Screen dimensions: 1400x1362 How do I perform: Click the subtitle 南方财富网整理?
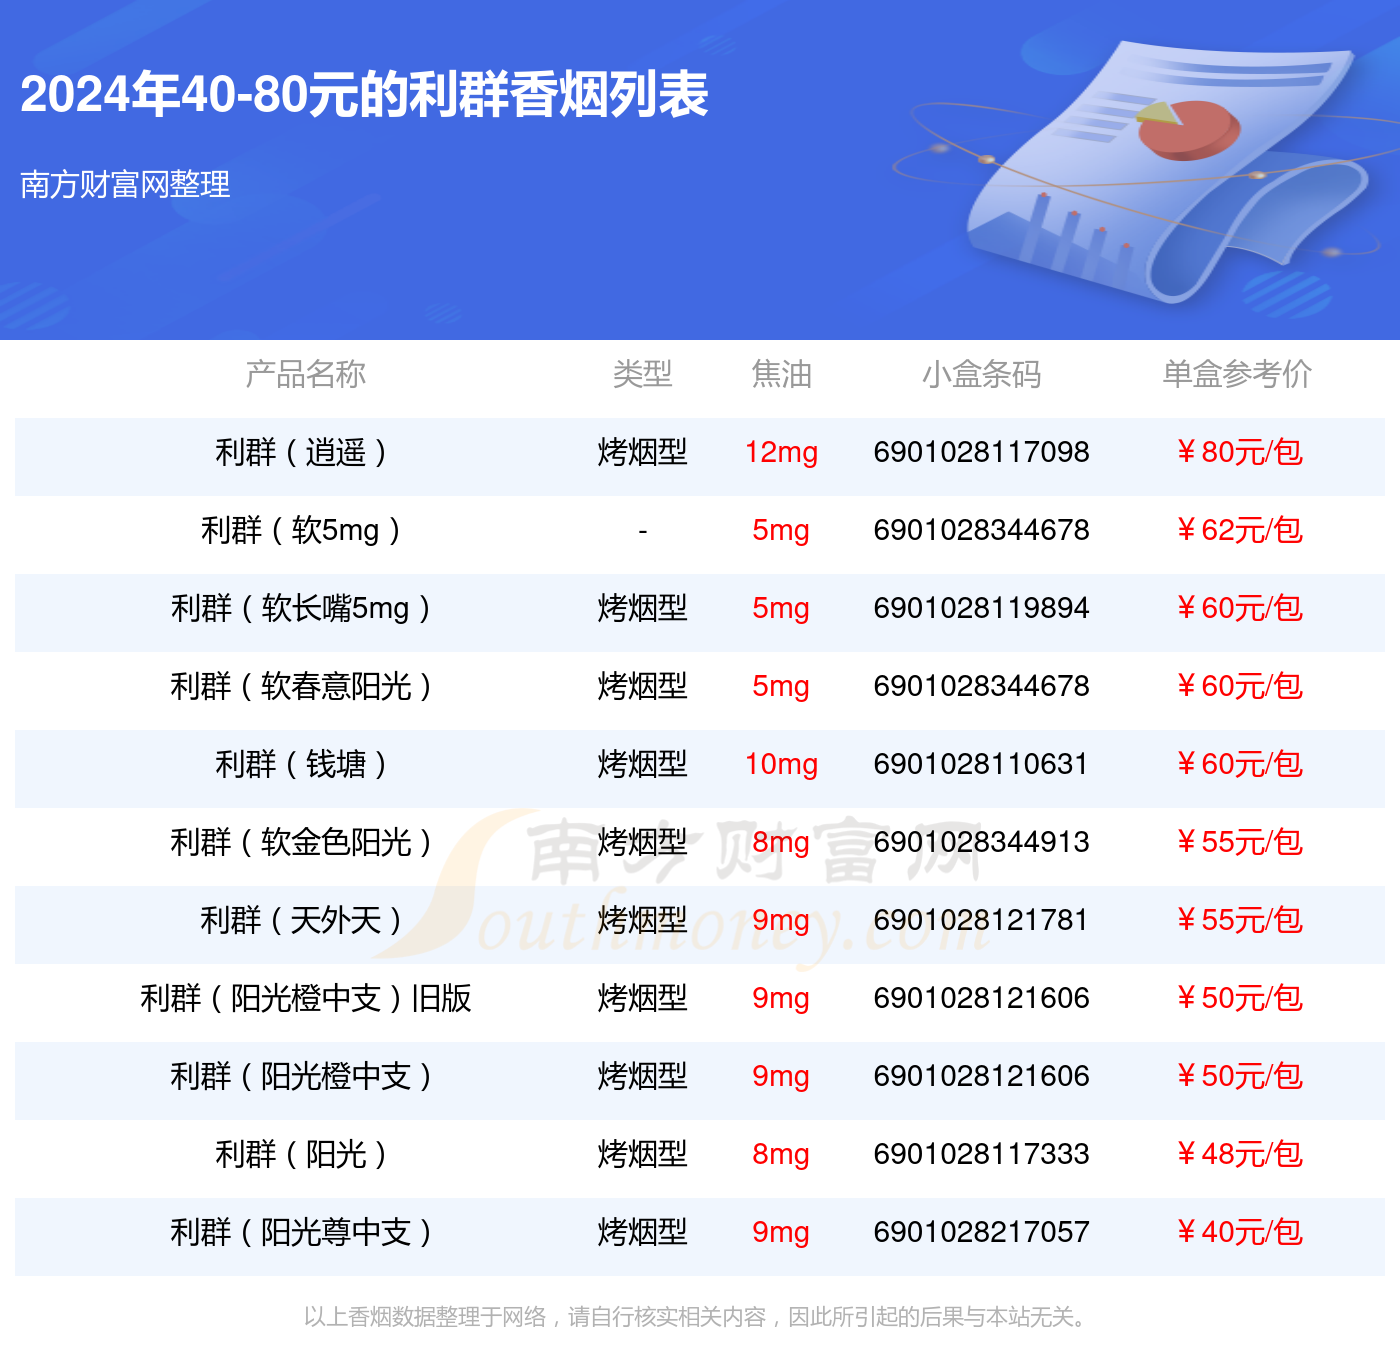[x=125, y=184]
